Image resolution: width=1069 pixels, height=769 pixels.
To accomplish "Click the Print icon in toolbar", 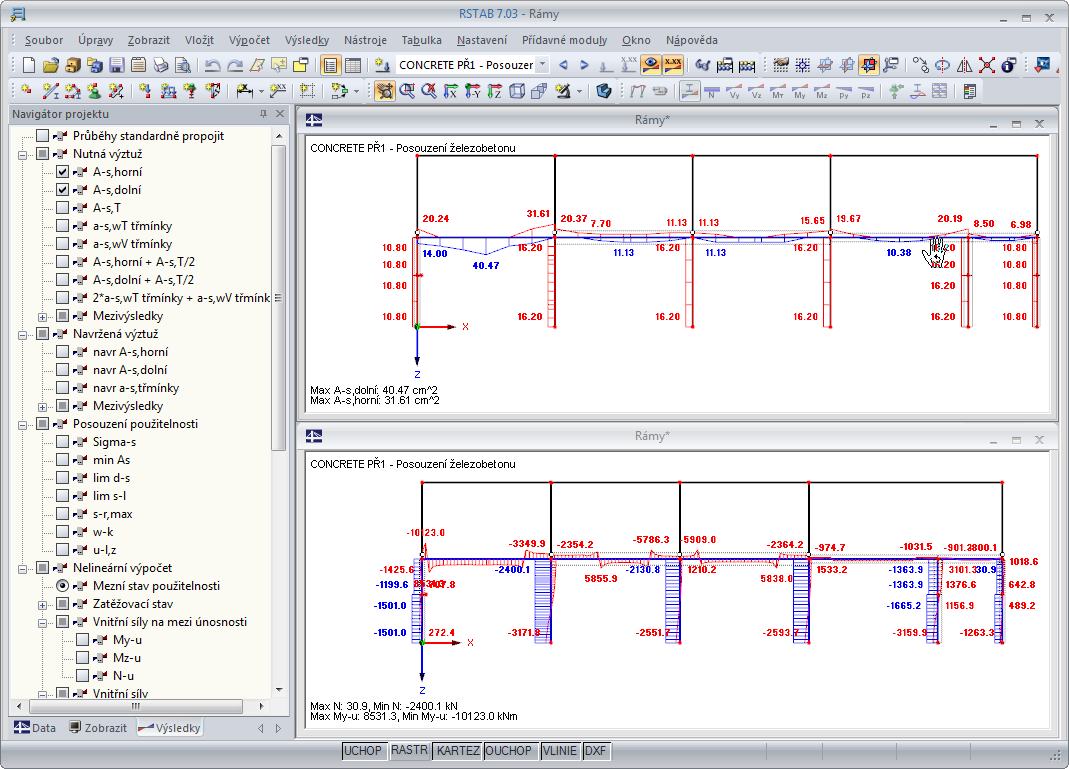I will pyautogui.click(x=161, y=65).
